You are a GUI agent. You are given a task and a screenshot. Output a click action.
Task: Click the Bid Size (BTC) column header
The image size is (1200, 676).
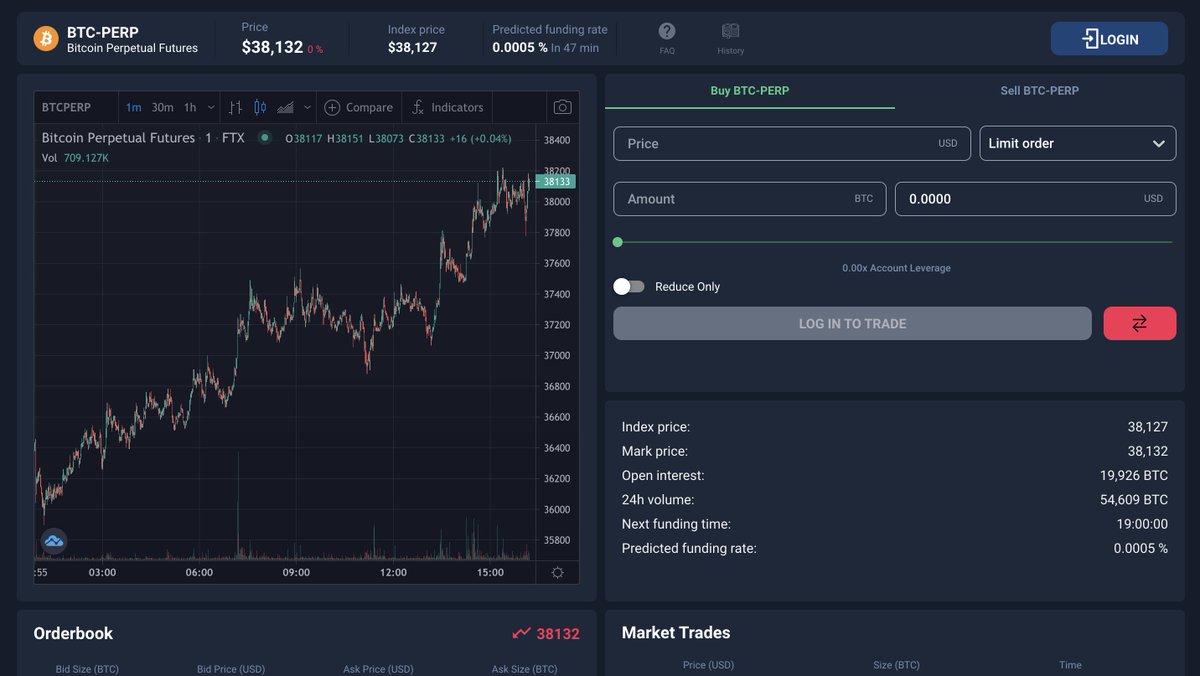(87, 669)
